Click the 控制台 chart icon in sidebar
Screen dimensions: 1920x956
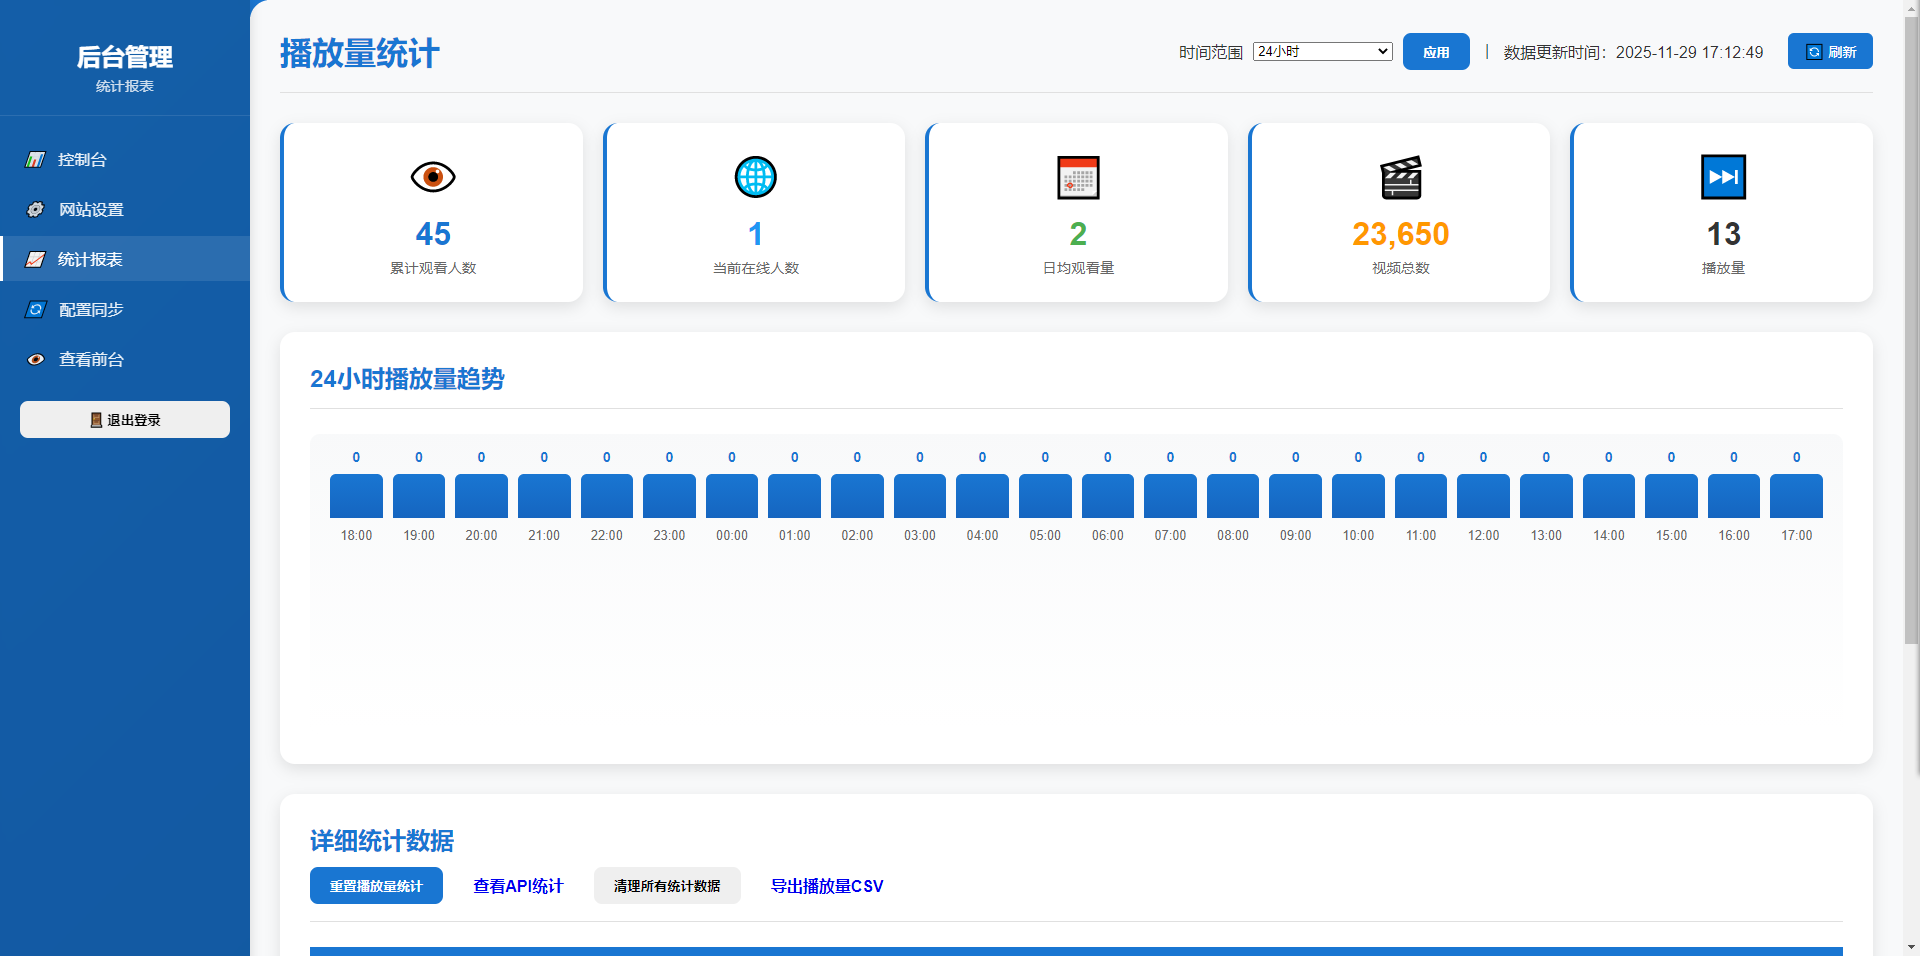(36, 160)
